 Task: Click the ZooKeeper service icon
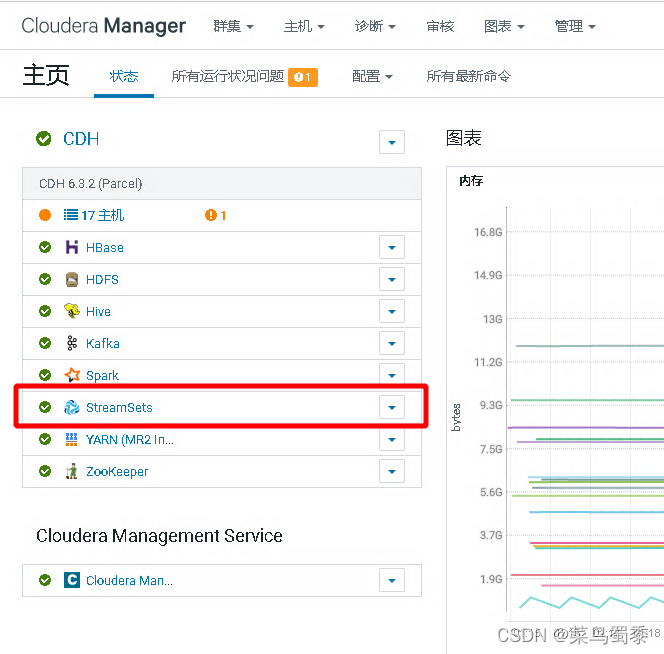(72, 471)
